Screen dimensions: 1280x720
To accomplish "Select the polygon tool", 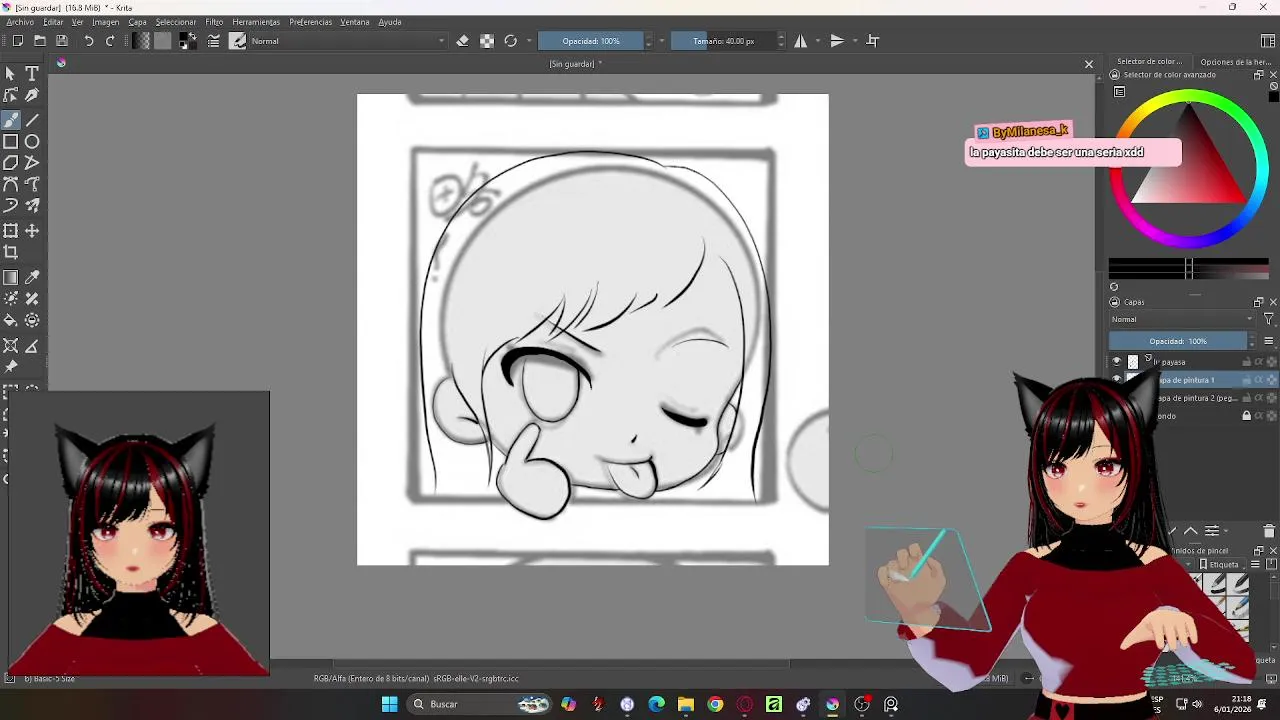I will [x=10, y=162].
